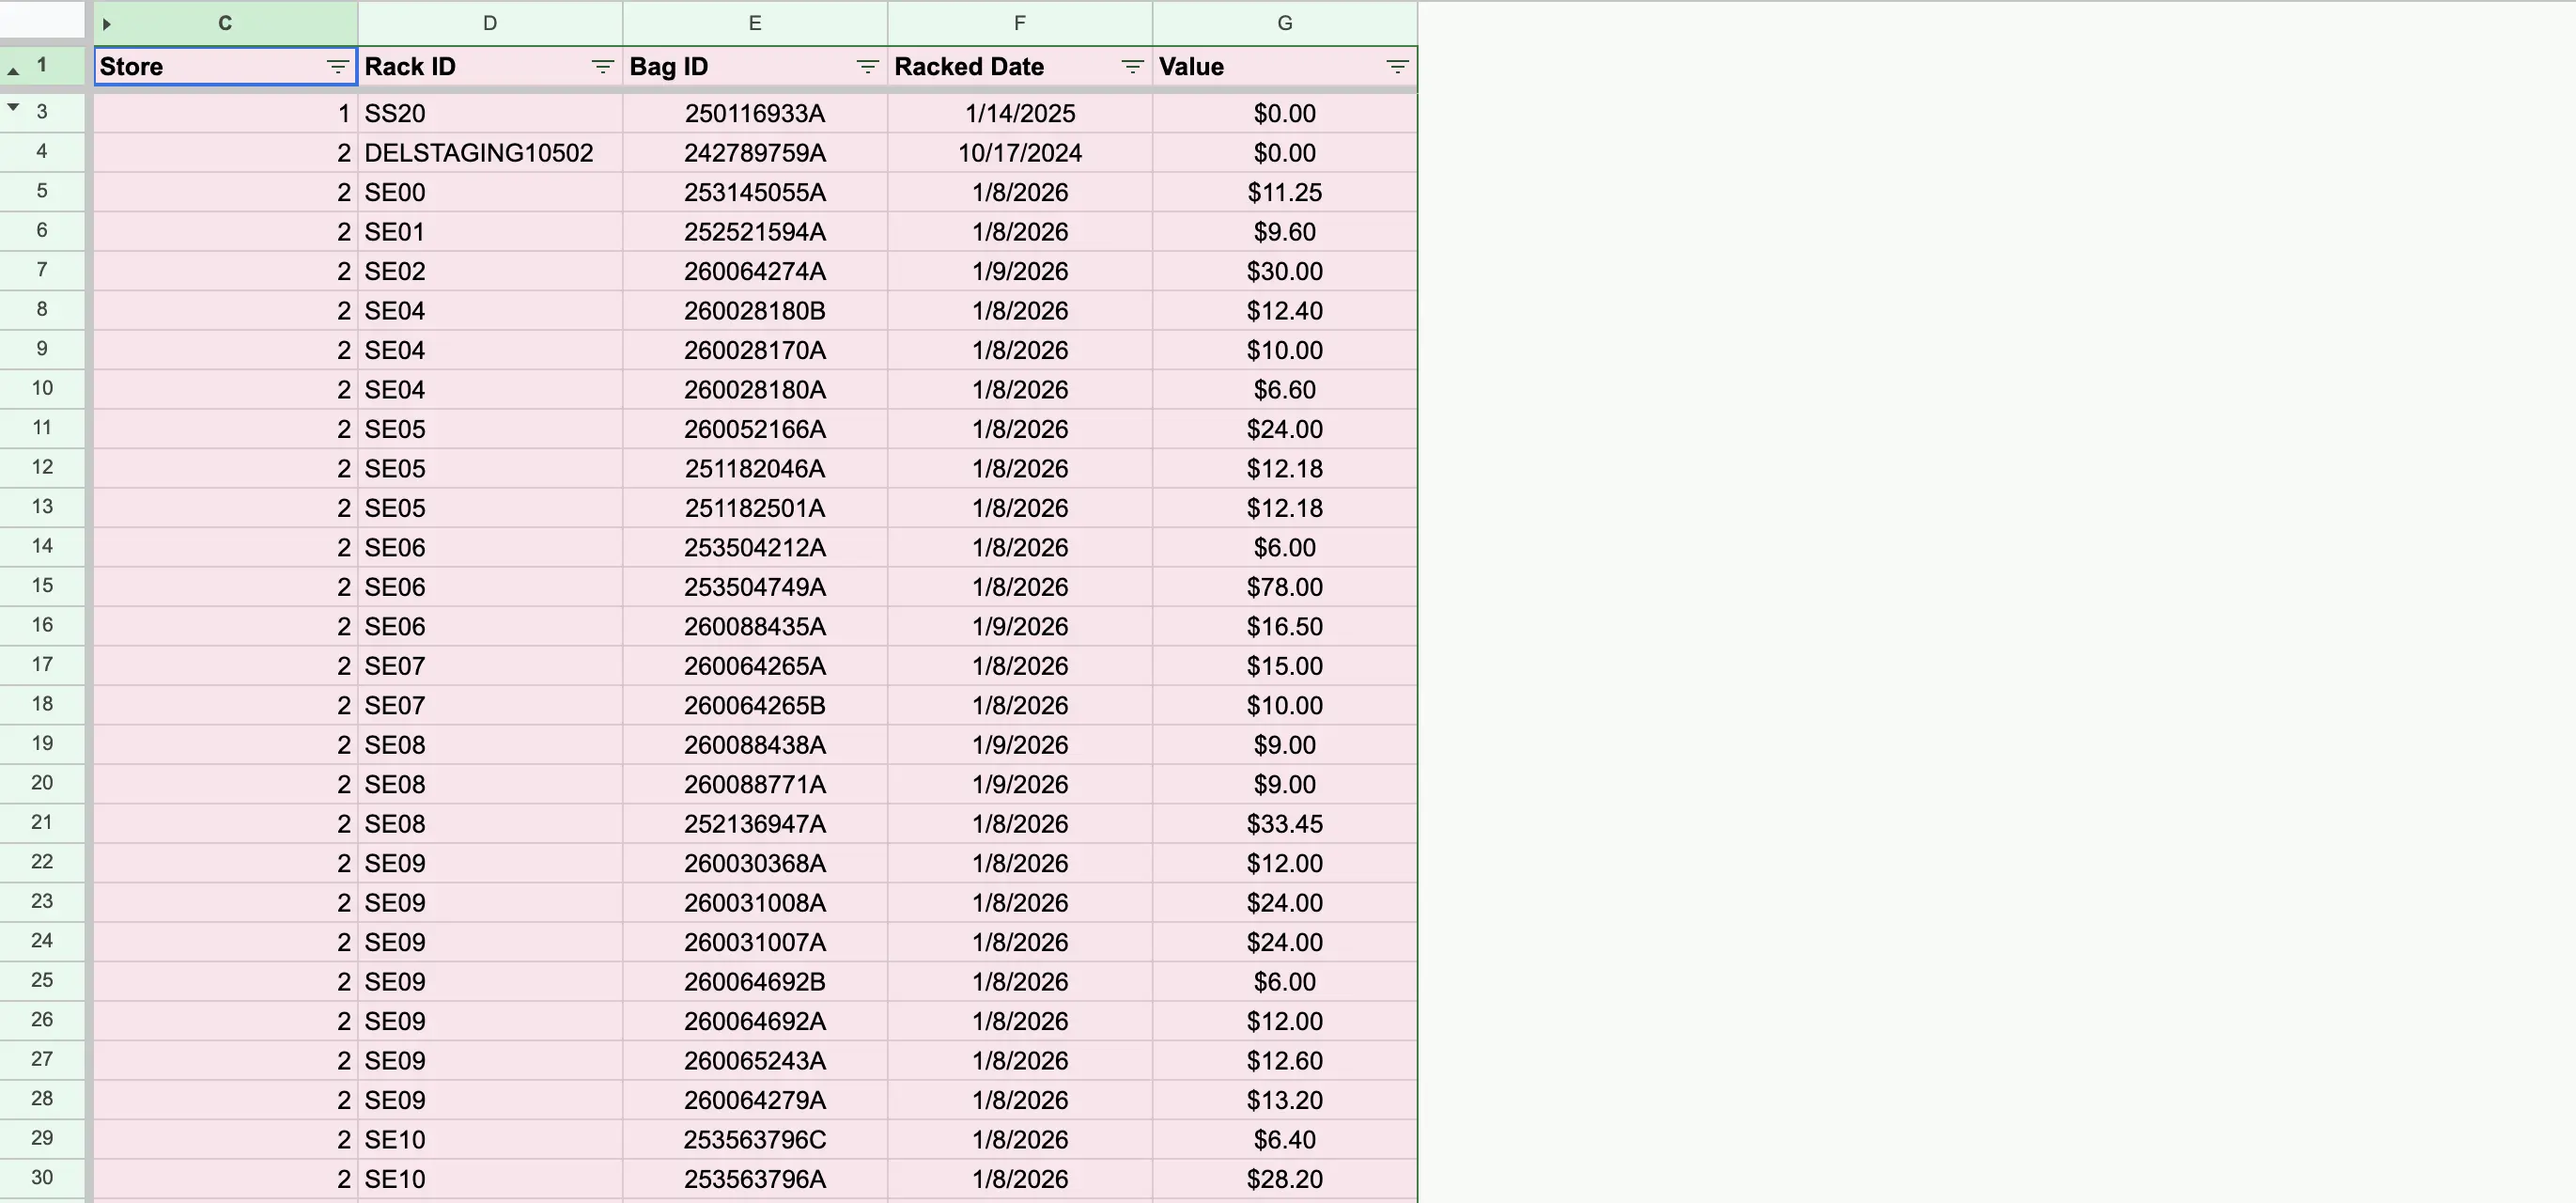Screen dimensions: 2576x1203
Task: Select column C by clicking its header
Action: [224, 23]
